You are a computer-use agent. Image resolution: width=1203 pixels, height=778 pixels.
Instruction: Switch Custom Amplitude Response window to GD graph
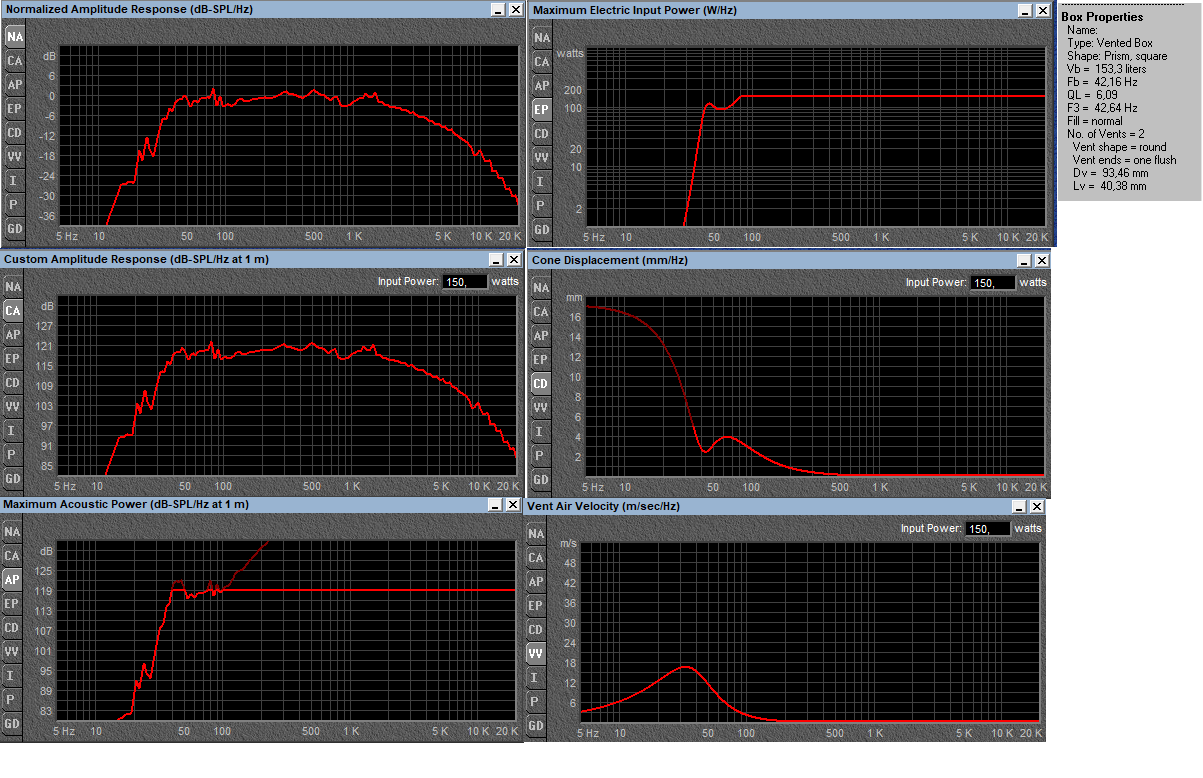(x=13, y=479)
